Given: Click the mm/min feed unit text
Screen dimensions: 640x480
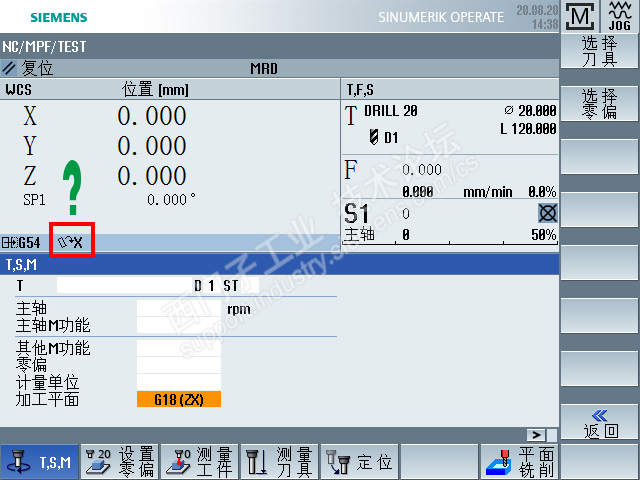Looking at the screenshot, I should 487,191.
